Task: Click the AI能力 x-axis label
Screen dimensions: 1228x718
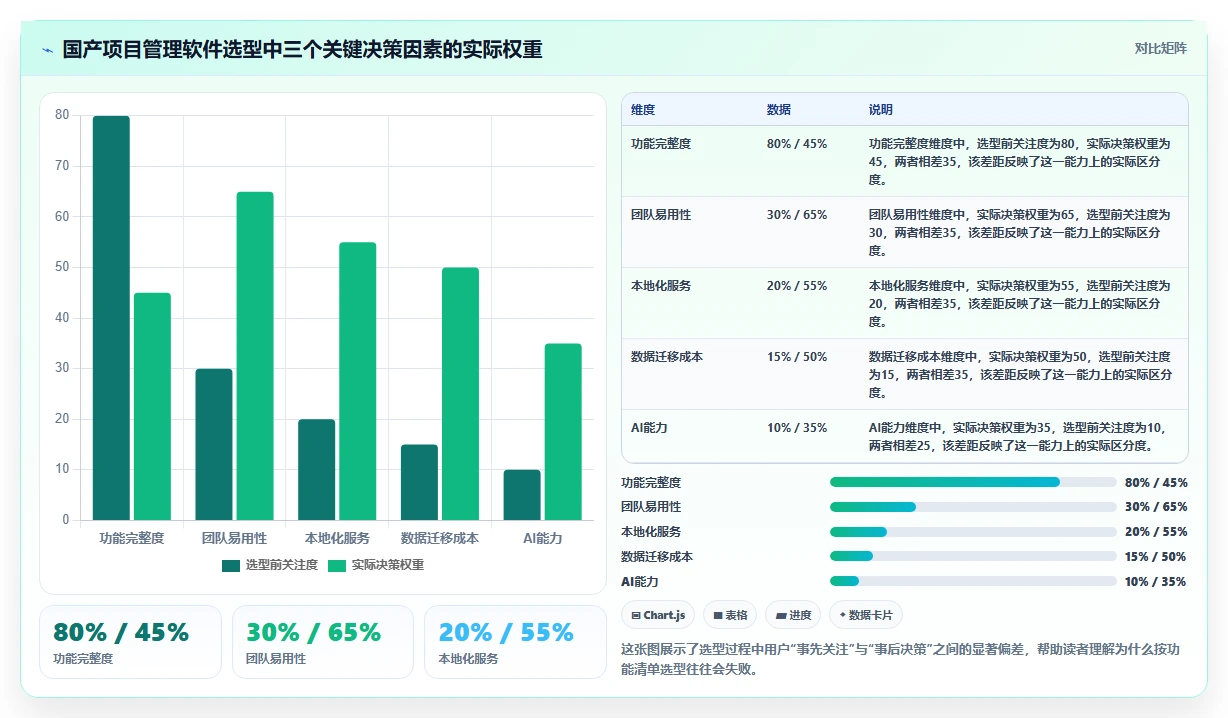Action: (543, 538)
